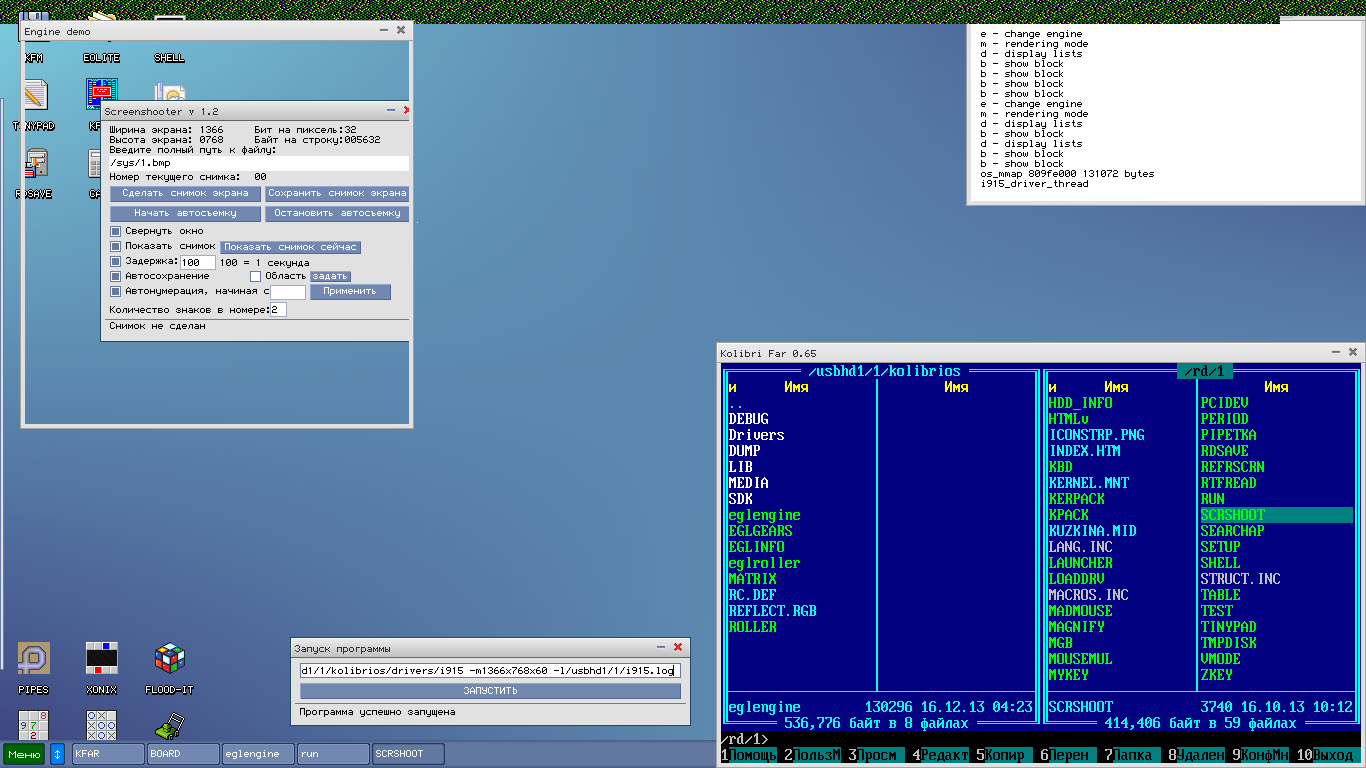Enable the Свернуть окно checkbox

[x=115, y=231]
